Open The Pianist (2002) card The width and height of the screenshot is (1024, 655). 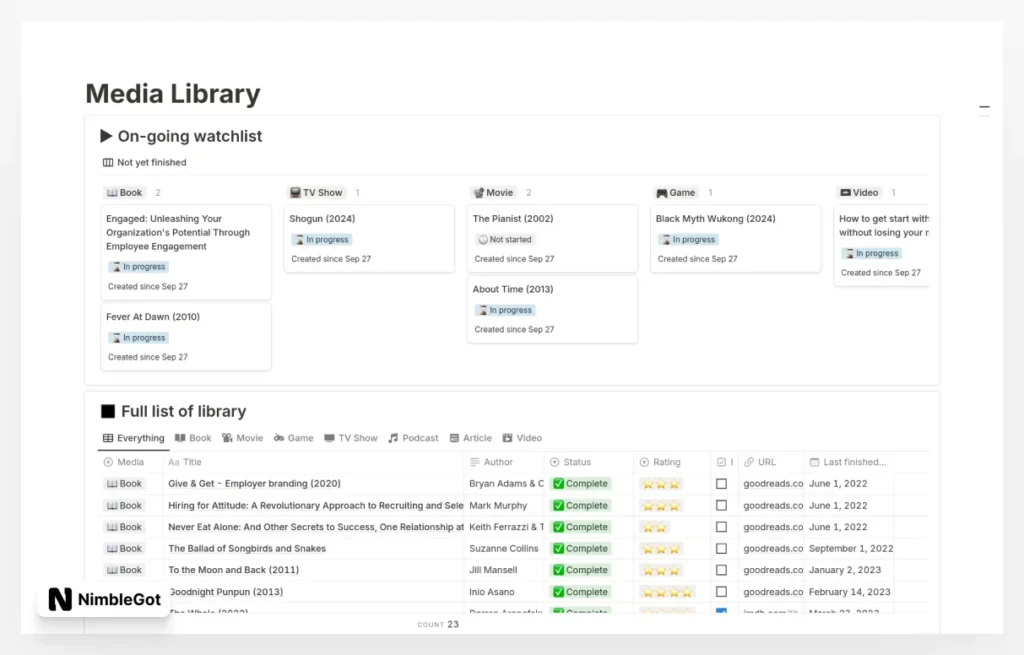tap(552, 238)
